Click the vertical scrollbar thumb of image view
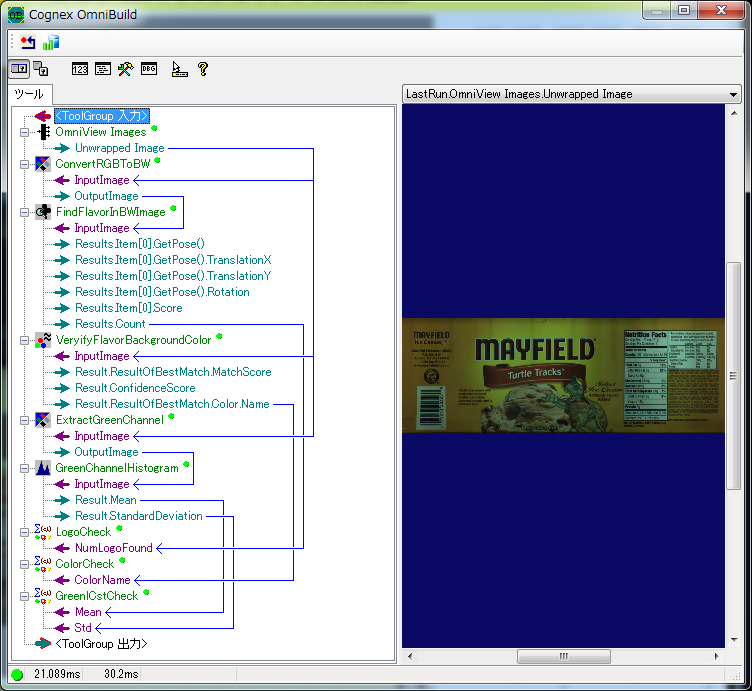Viewport: 752px width, 691px height. click(x=733, y=375)
